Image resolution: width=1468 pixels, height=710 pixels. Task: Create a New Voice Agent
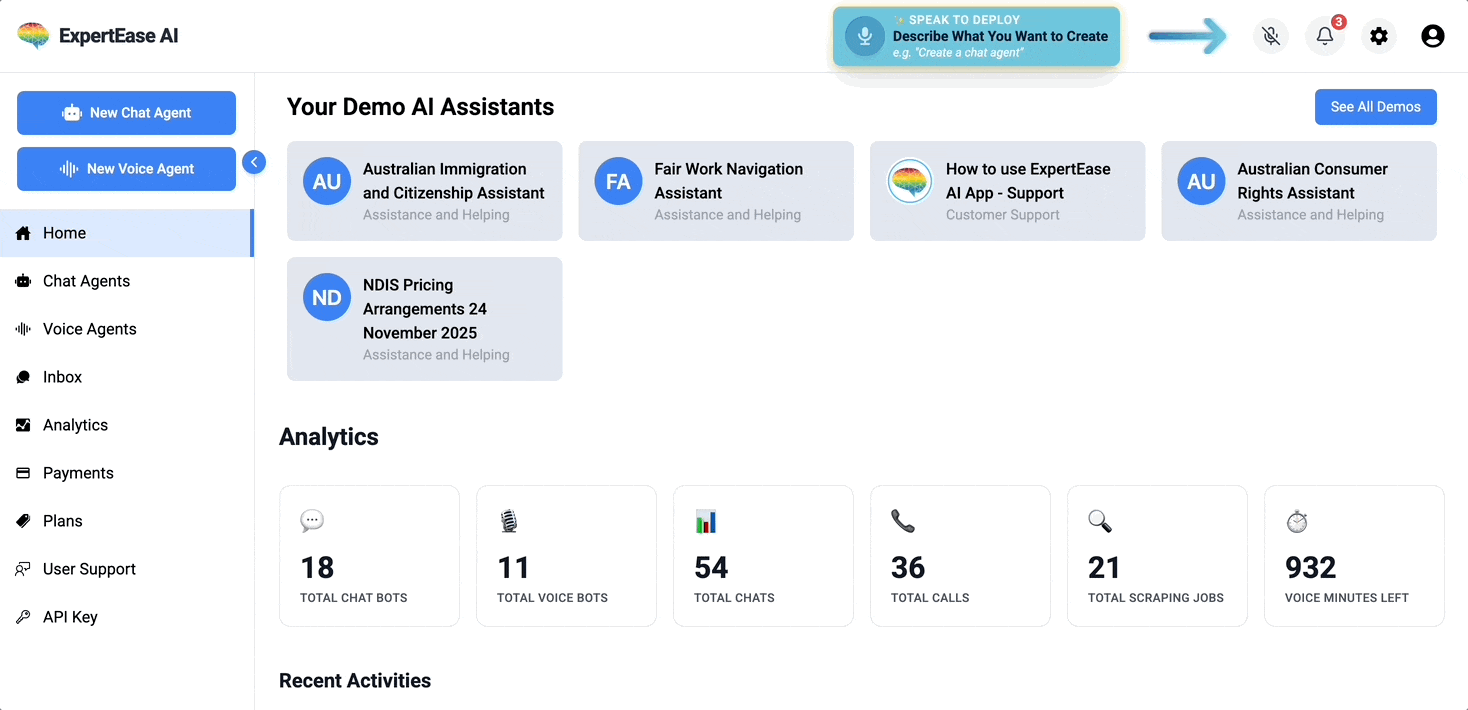click(126, 169)
